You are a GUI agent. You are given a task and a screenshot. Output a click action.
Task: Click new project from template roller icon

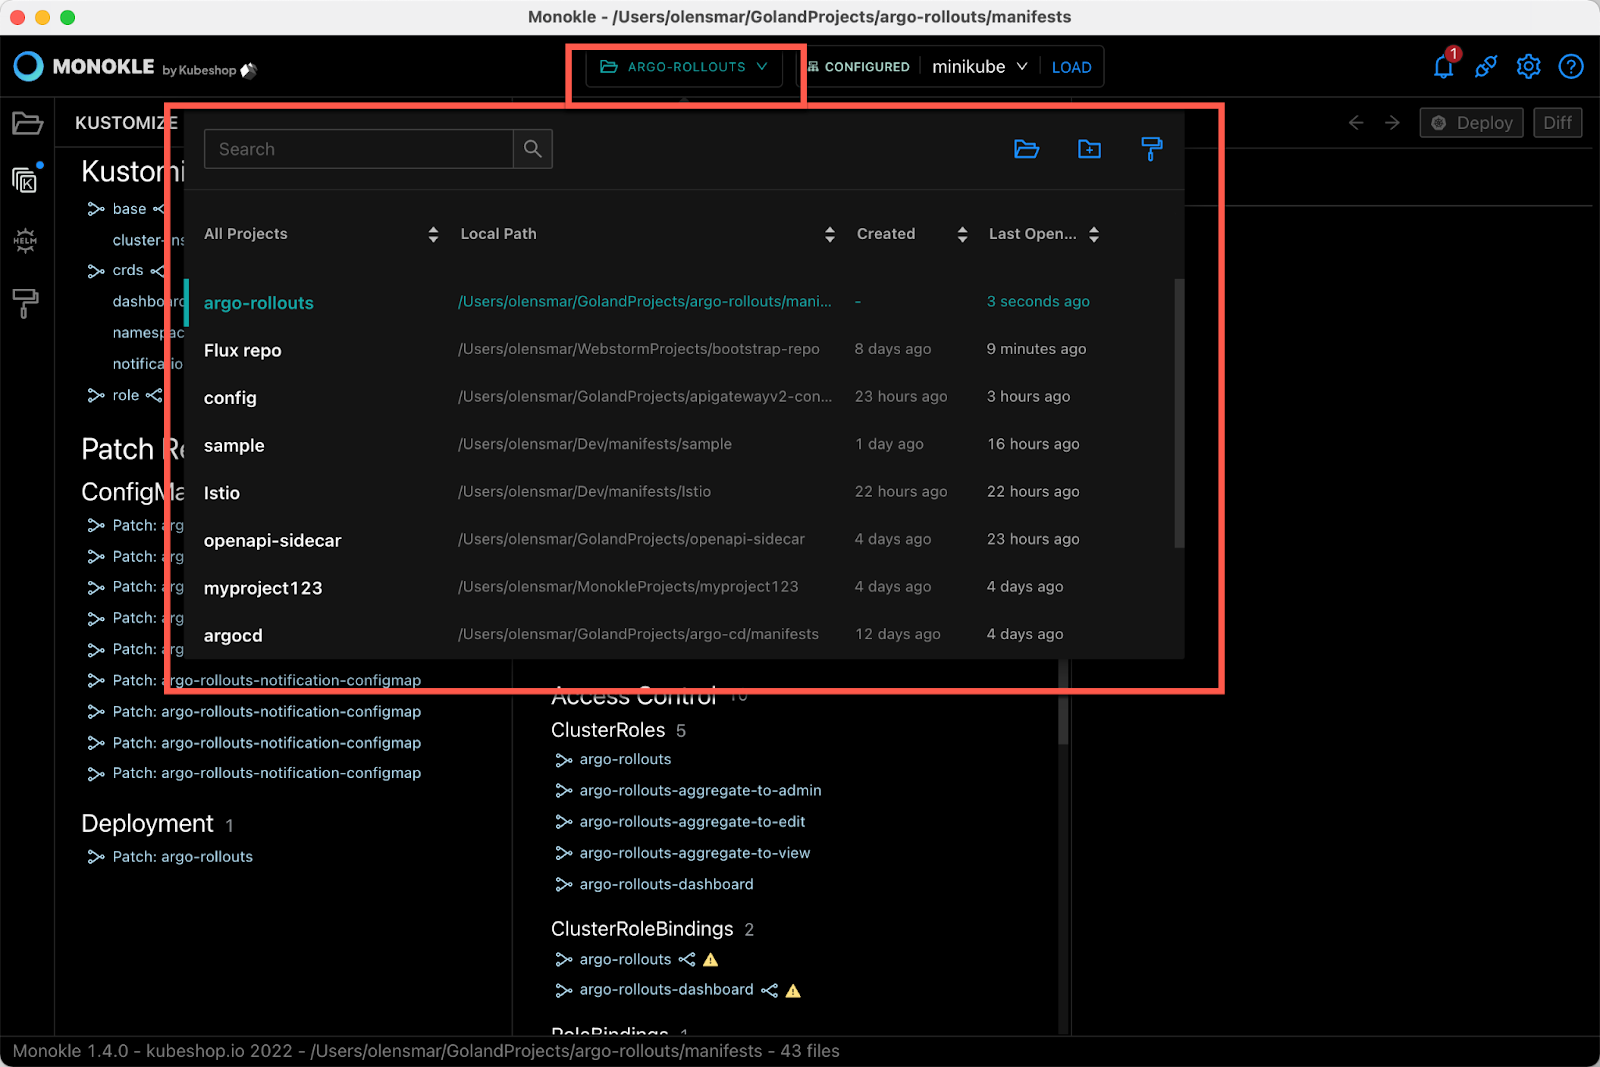pos(1151,149)
